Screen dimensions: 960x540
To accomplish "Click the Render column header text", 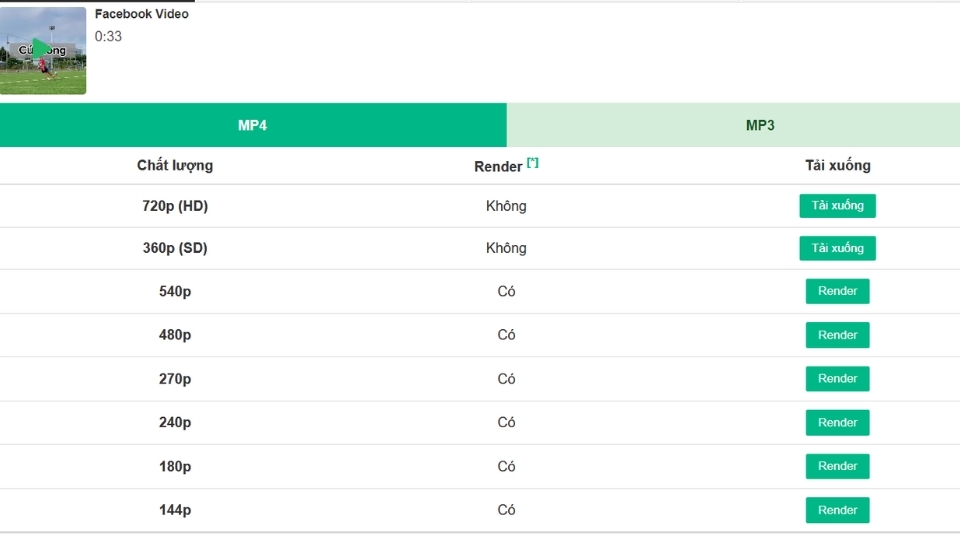I will (x=498, y=167).
